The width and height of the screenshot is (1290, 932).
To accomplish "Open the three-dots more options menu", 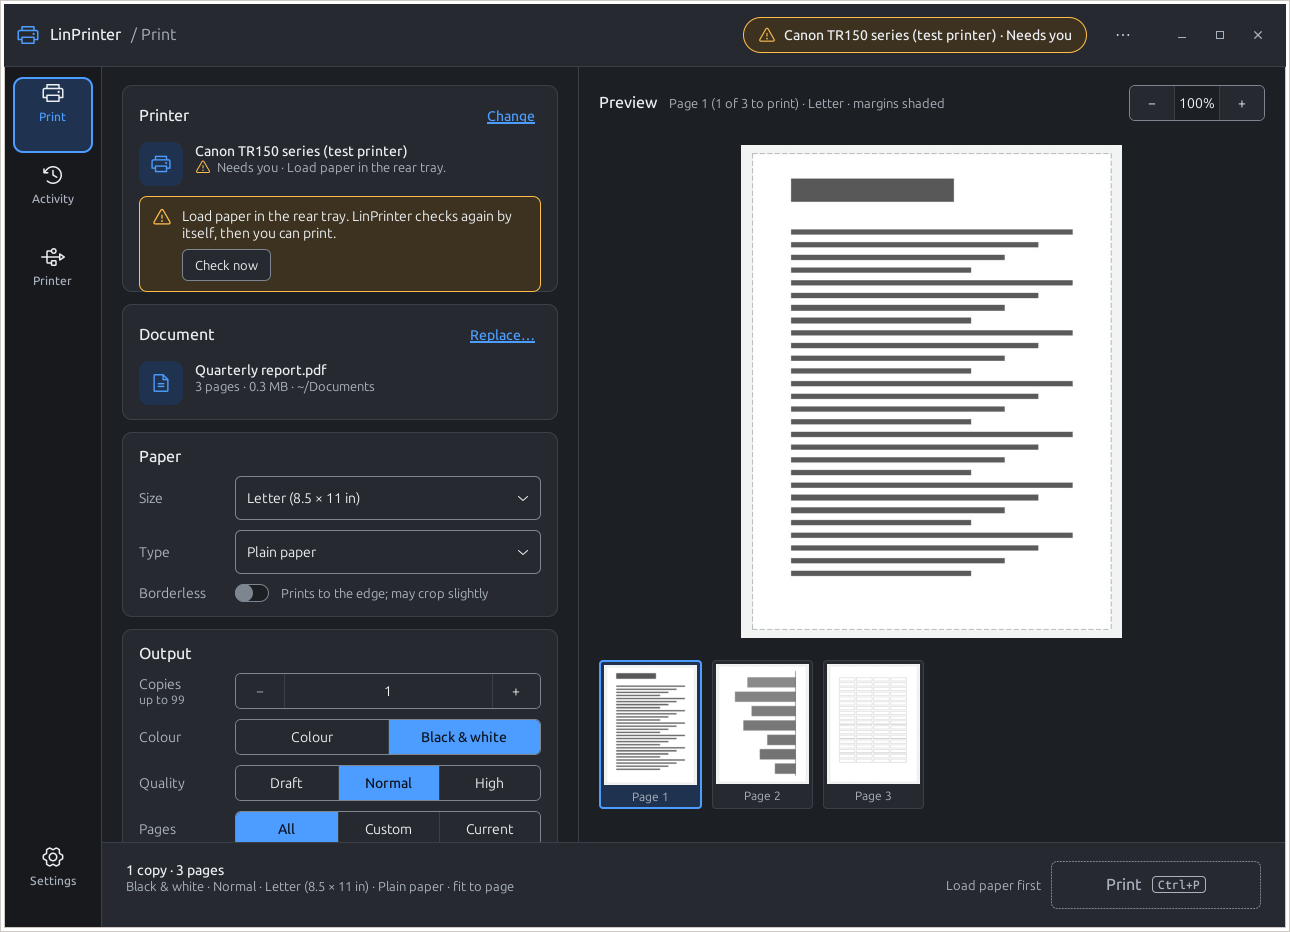I will click(x=1123, y=35).
